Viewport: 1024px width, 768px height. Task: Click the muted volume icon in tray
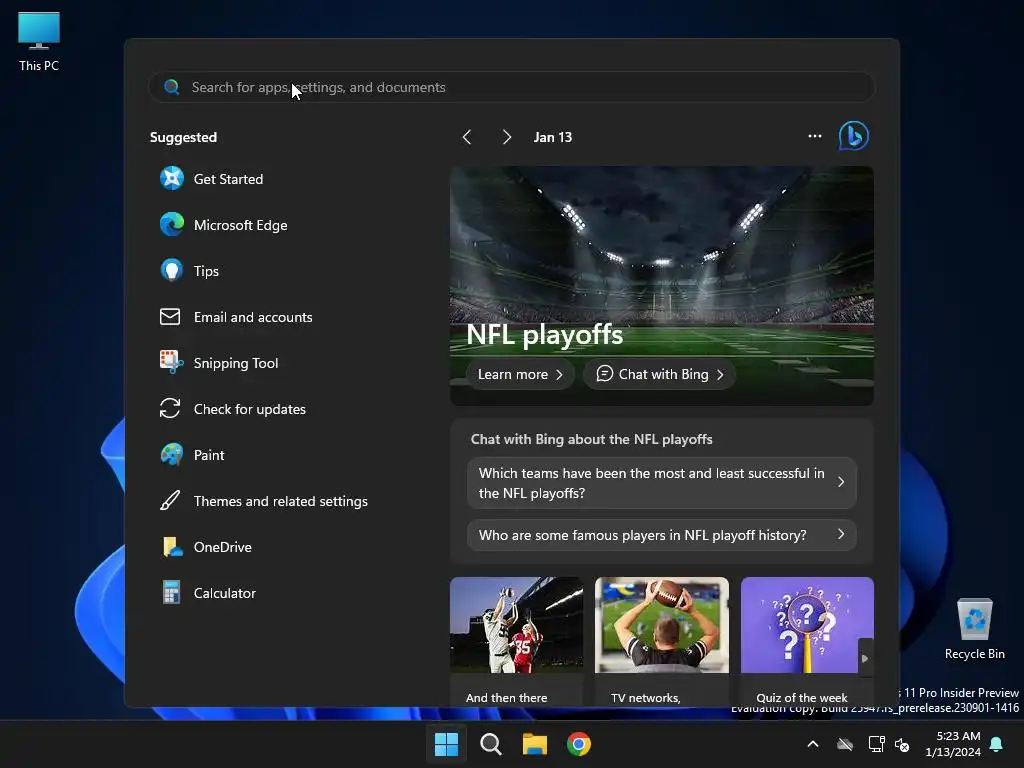(x=902, y=744)
